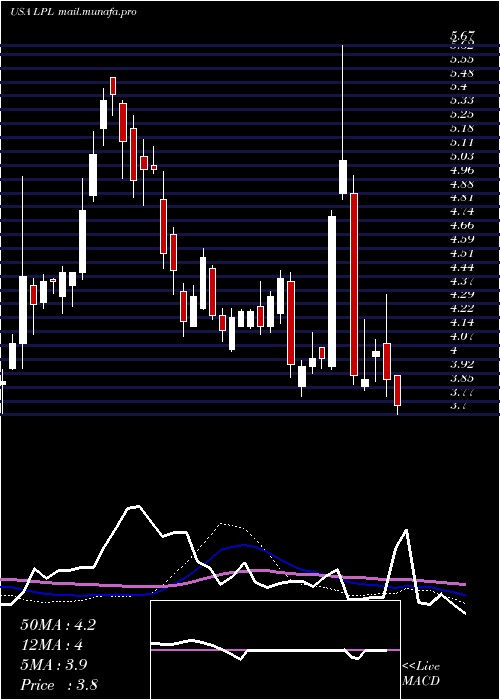Select the 5.25 price level label
Screen dimensions: 500x700
[462, 114]
